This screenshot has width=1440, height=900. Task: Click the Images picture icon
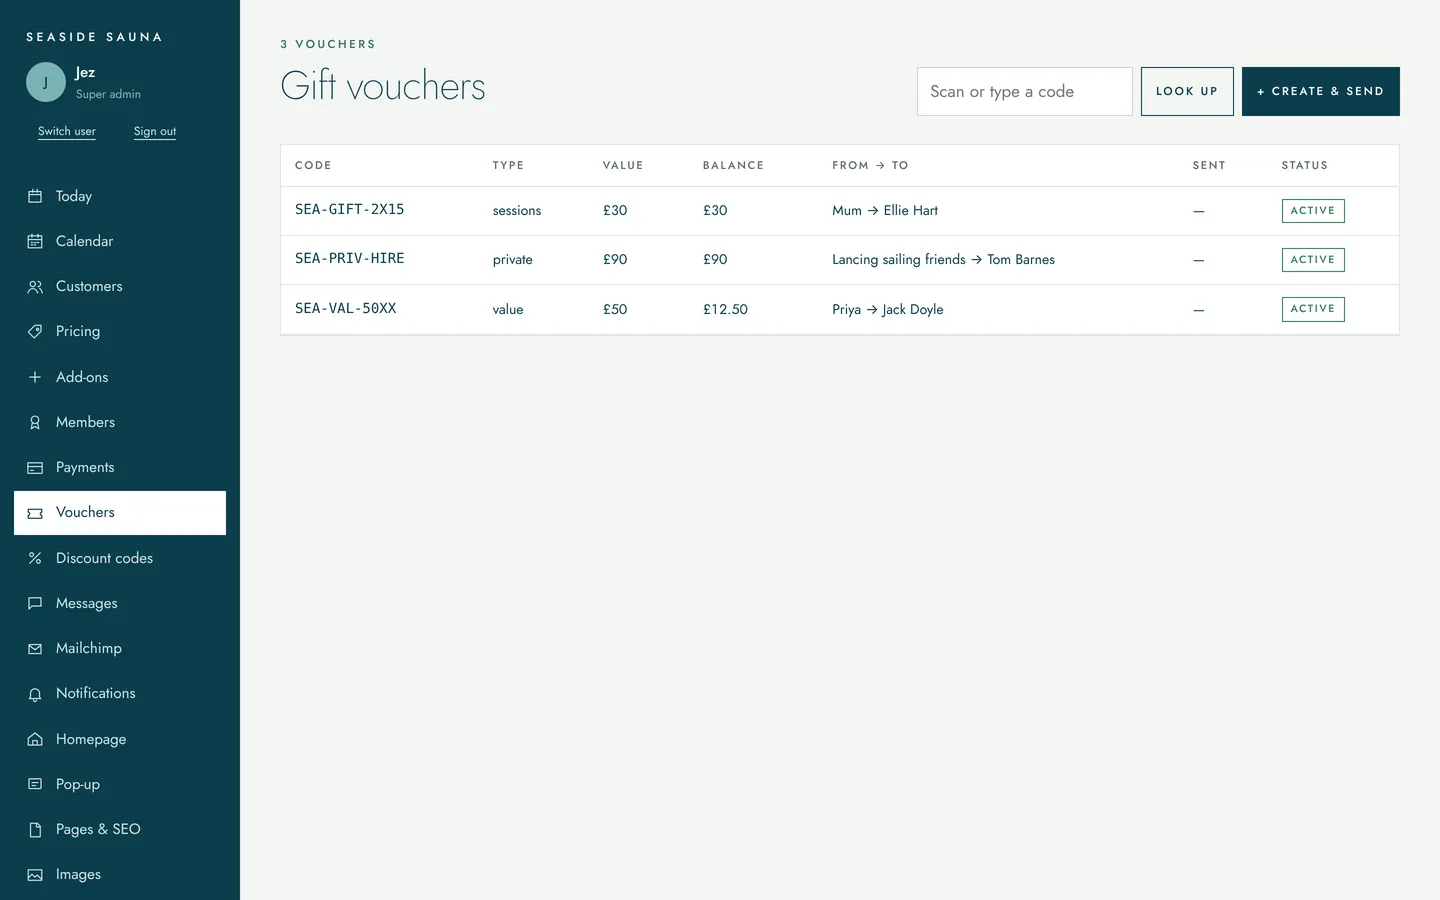(35, 875)
